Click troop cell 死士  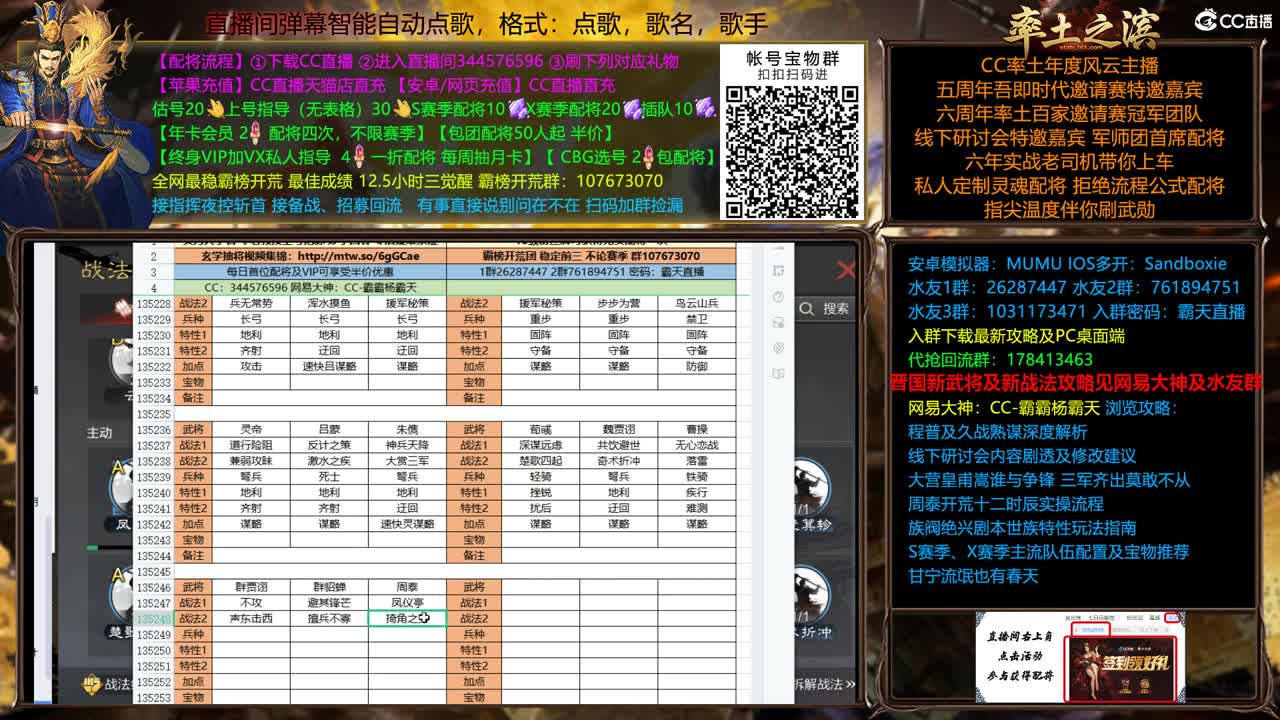(x=329, y=477)
